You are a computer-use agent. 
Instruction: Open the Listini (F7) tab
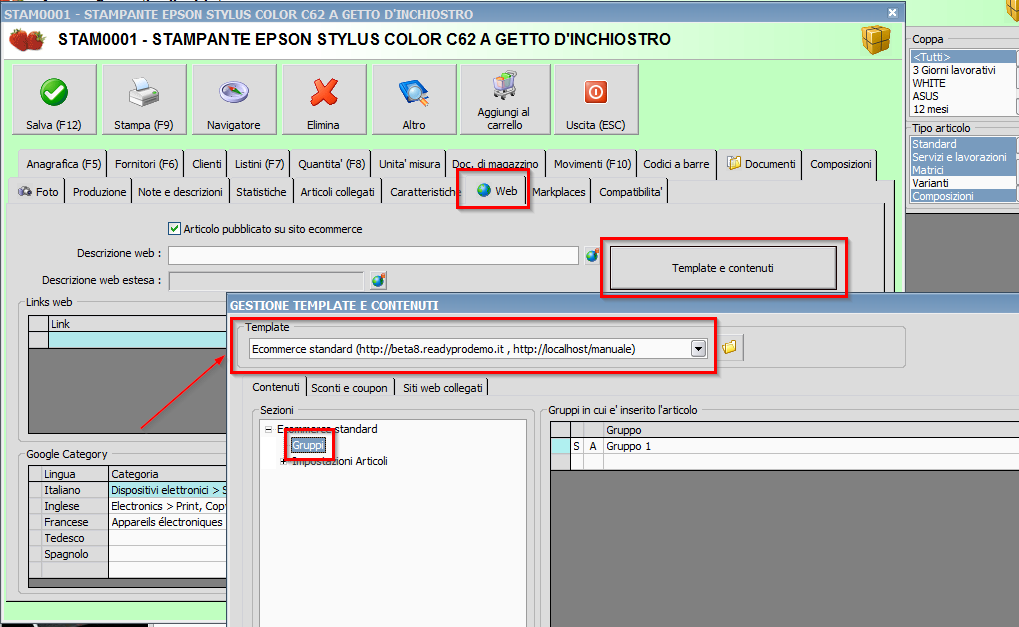coord(259,164)
